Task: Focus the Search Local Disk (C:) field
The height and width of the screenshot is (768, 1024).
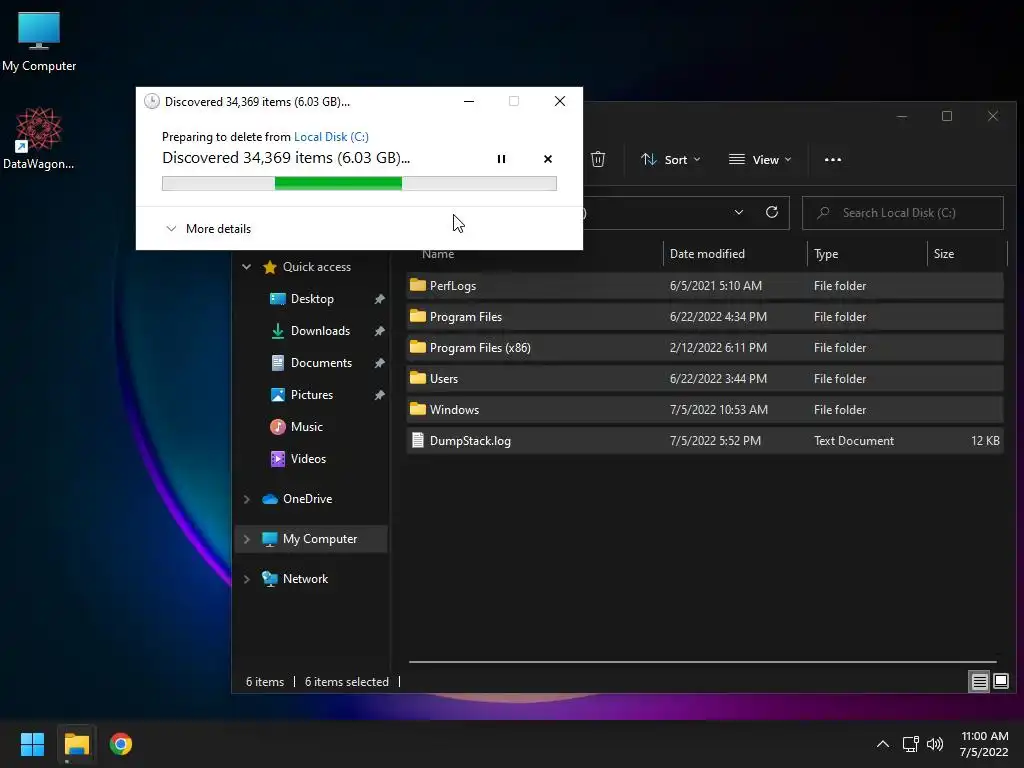Action: coord(903,213)
